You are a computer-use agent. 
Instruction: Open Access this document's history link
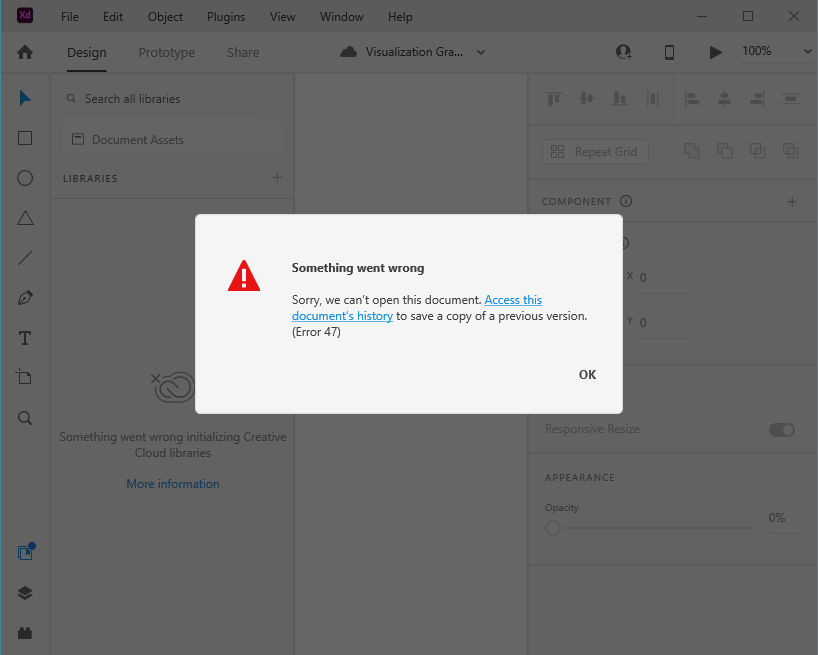[x=513, y=299]
